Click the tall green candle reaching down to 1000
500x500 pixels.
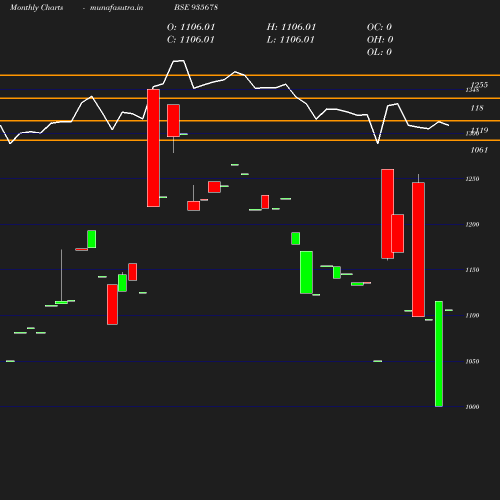click(x=439, y=354)
